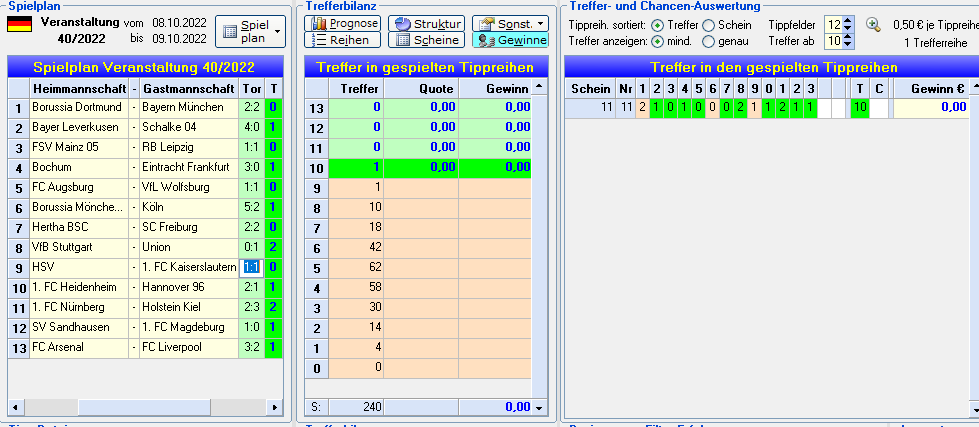Select the mind. Treffer display option
This screenshot has width=979, height=427.
pyautogui.click(x=657, y=42)
